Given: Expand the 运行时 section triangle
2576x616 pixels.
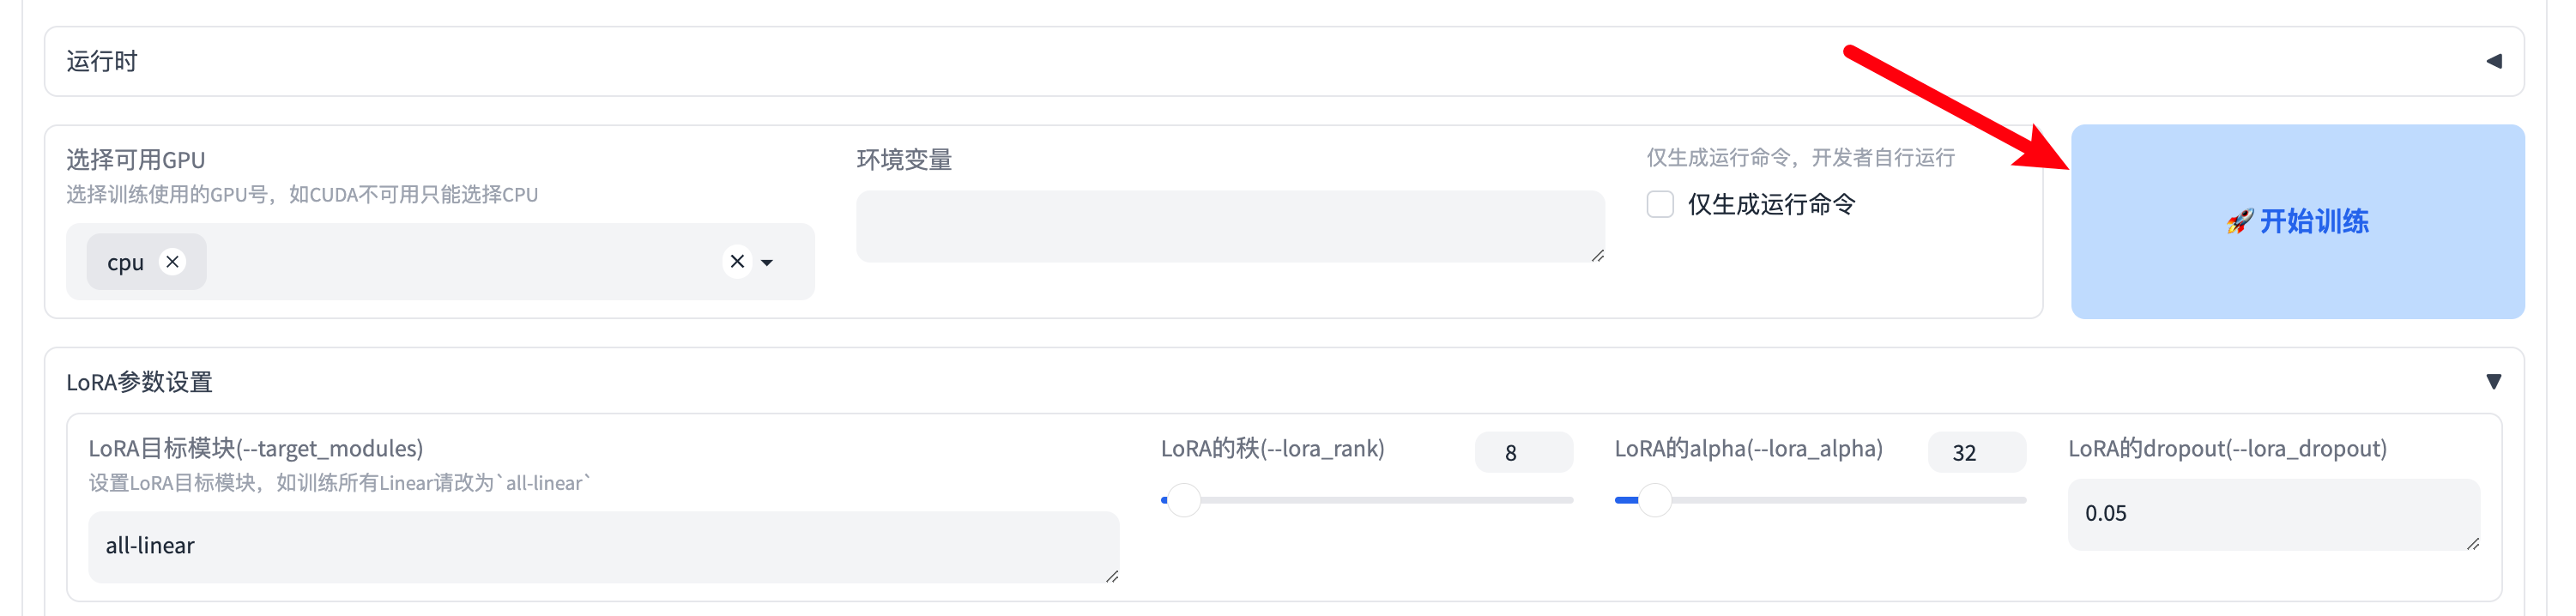Looking at the screenshot, I should tap(2493, 62).
